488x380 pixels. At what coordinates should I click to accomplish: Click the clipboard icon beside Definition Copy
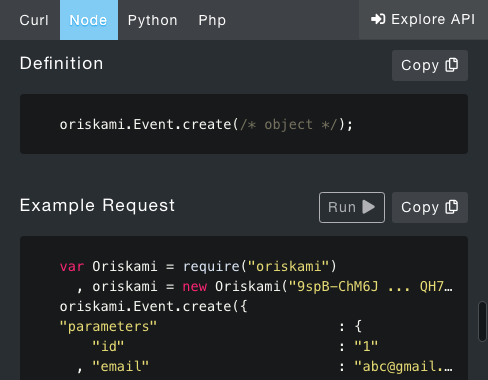[x=452, y=65]
